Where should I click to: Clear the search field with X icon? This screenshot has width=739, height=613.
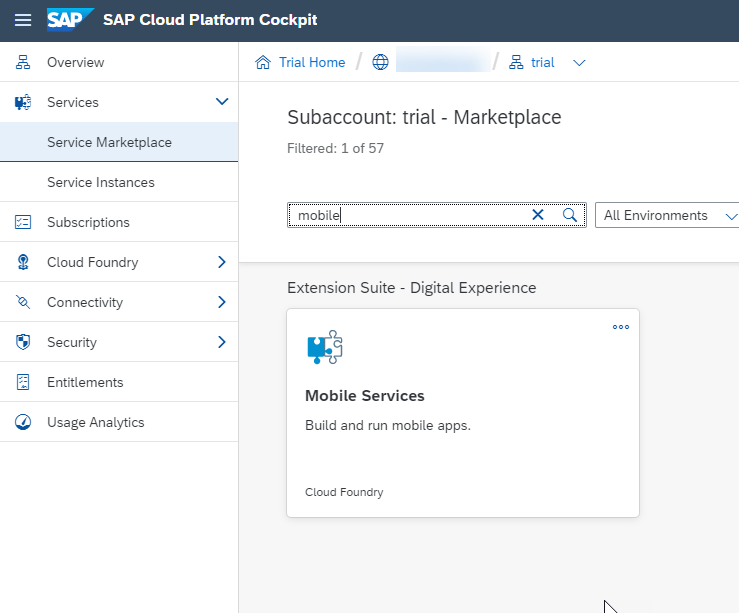(x=538, y=215)
